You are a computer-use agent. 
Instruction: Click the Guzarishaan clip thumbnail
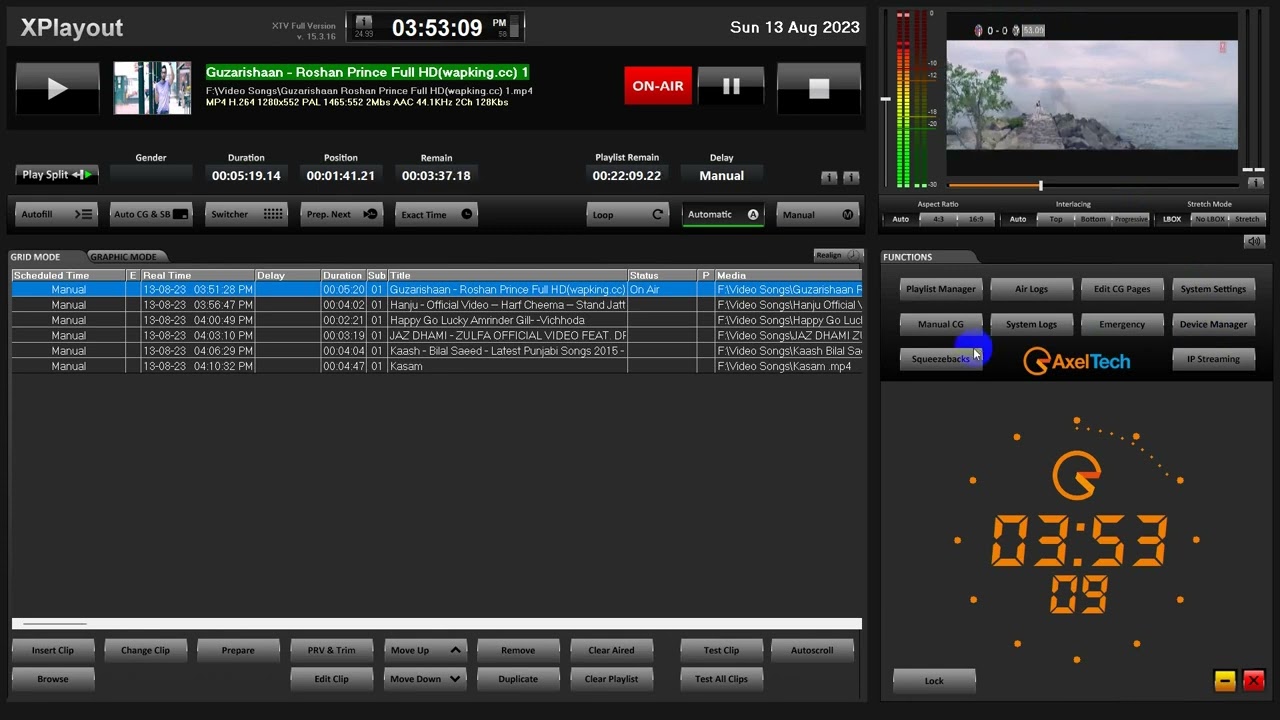click(x=152, y=88)
